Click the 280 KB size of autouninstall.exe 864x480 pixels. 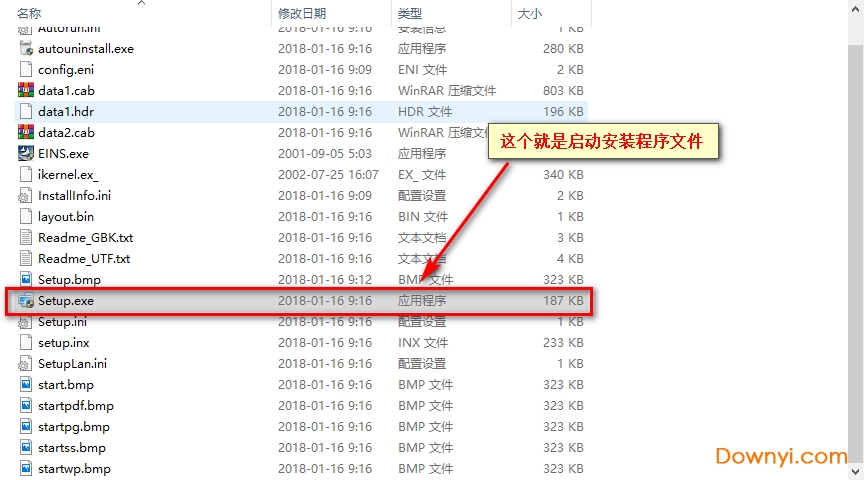click(563, 48)
